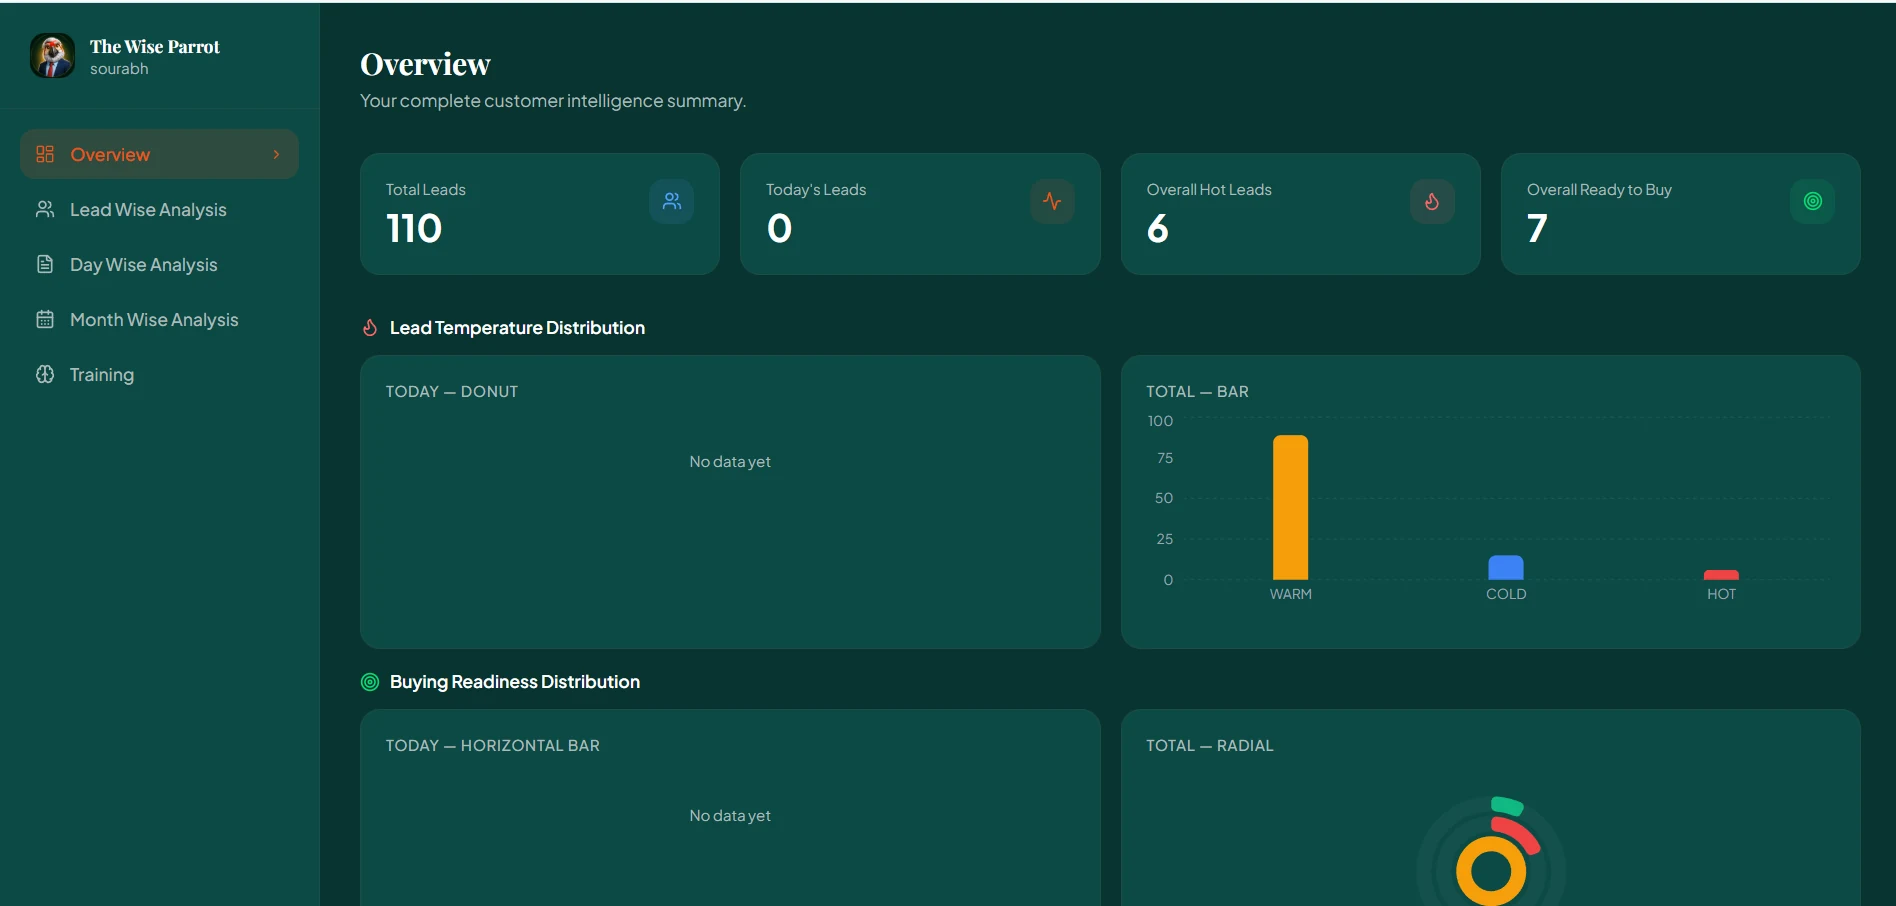Viewport: 1896px width, 906px height.
Task: Click the red HOT bar in chart
Action: tap(1721, 575)
